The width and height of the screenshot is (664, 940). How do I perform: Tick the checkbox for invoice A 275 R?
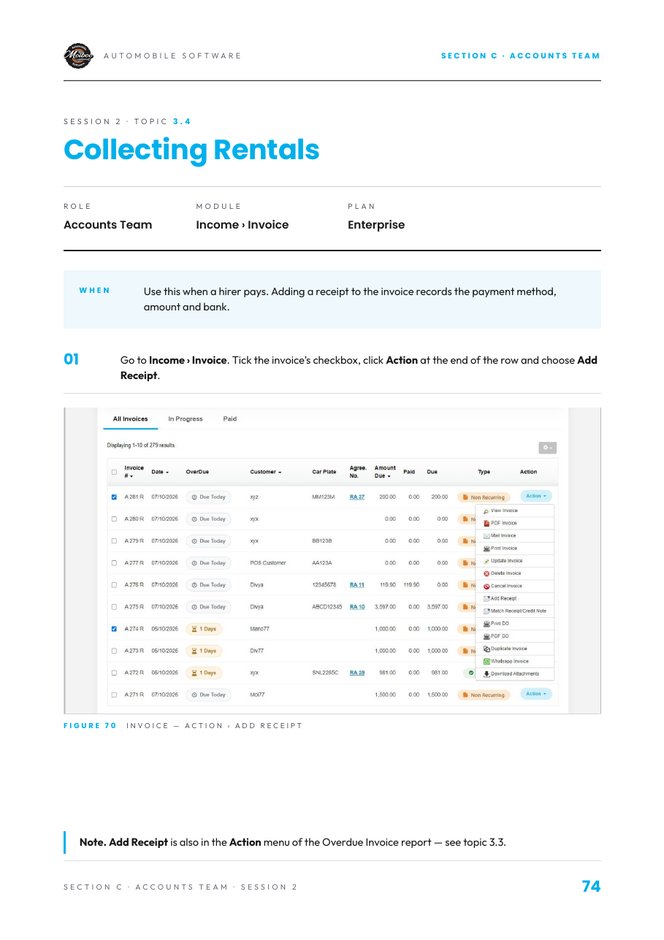coord(114,607)
